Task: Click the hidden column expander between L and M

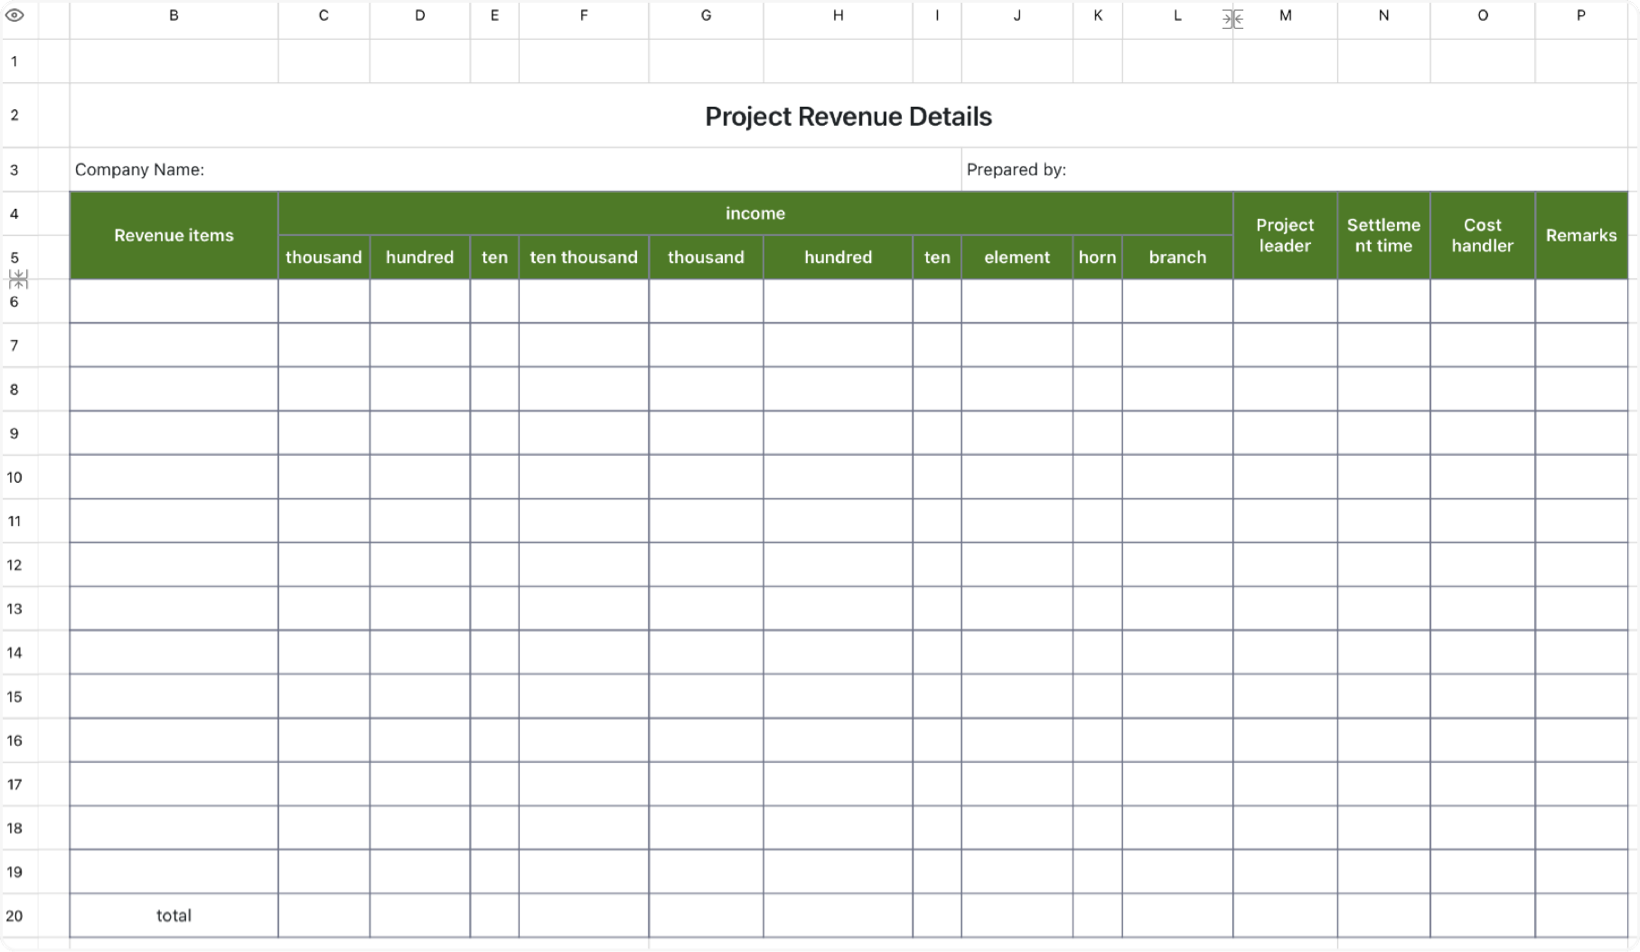Action: (1233, 19)
